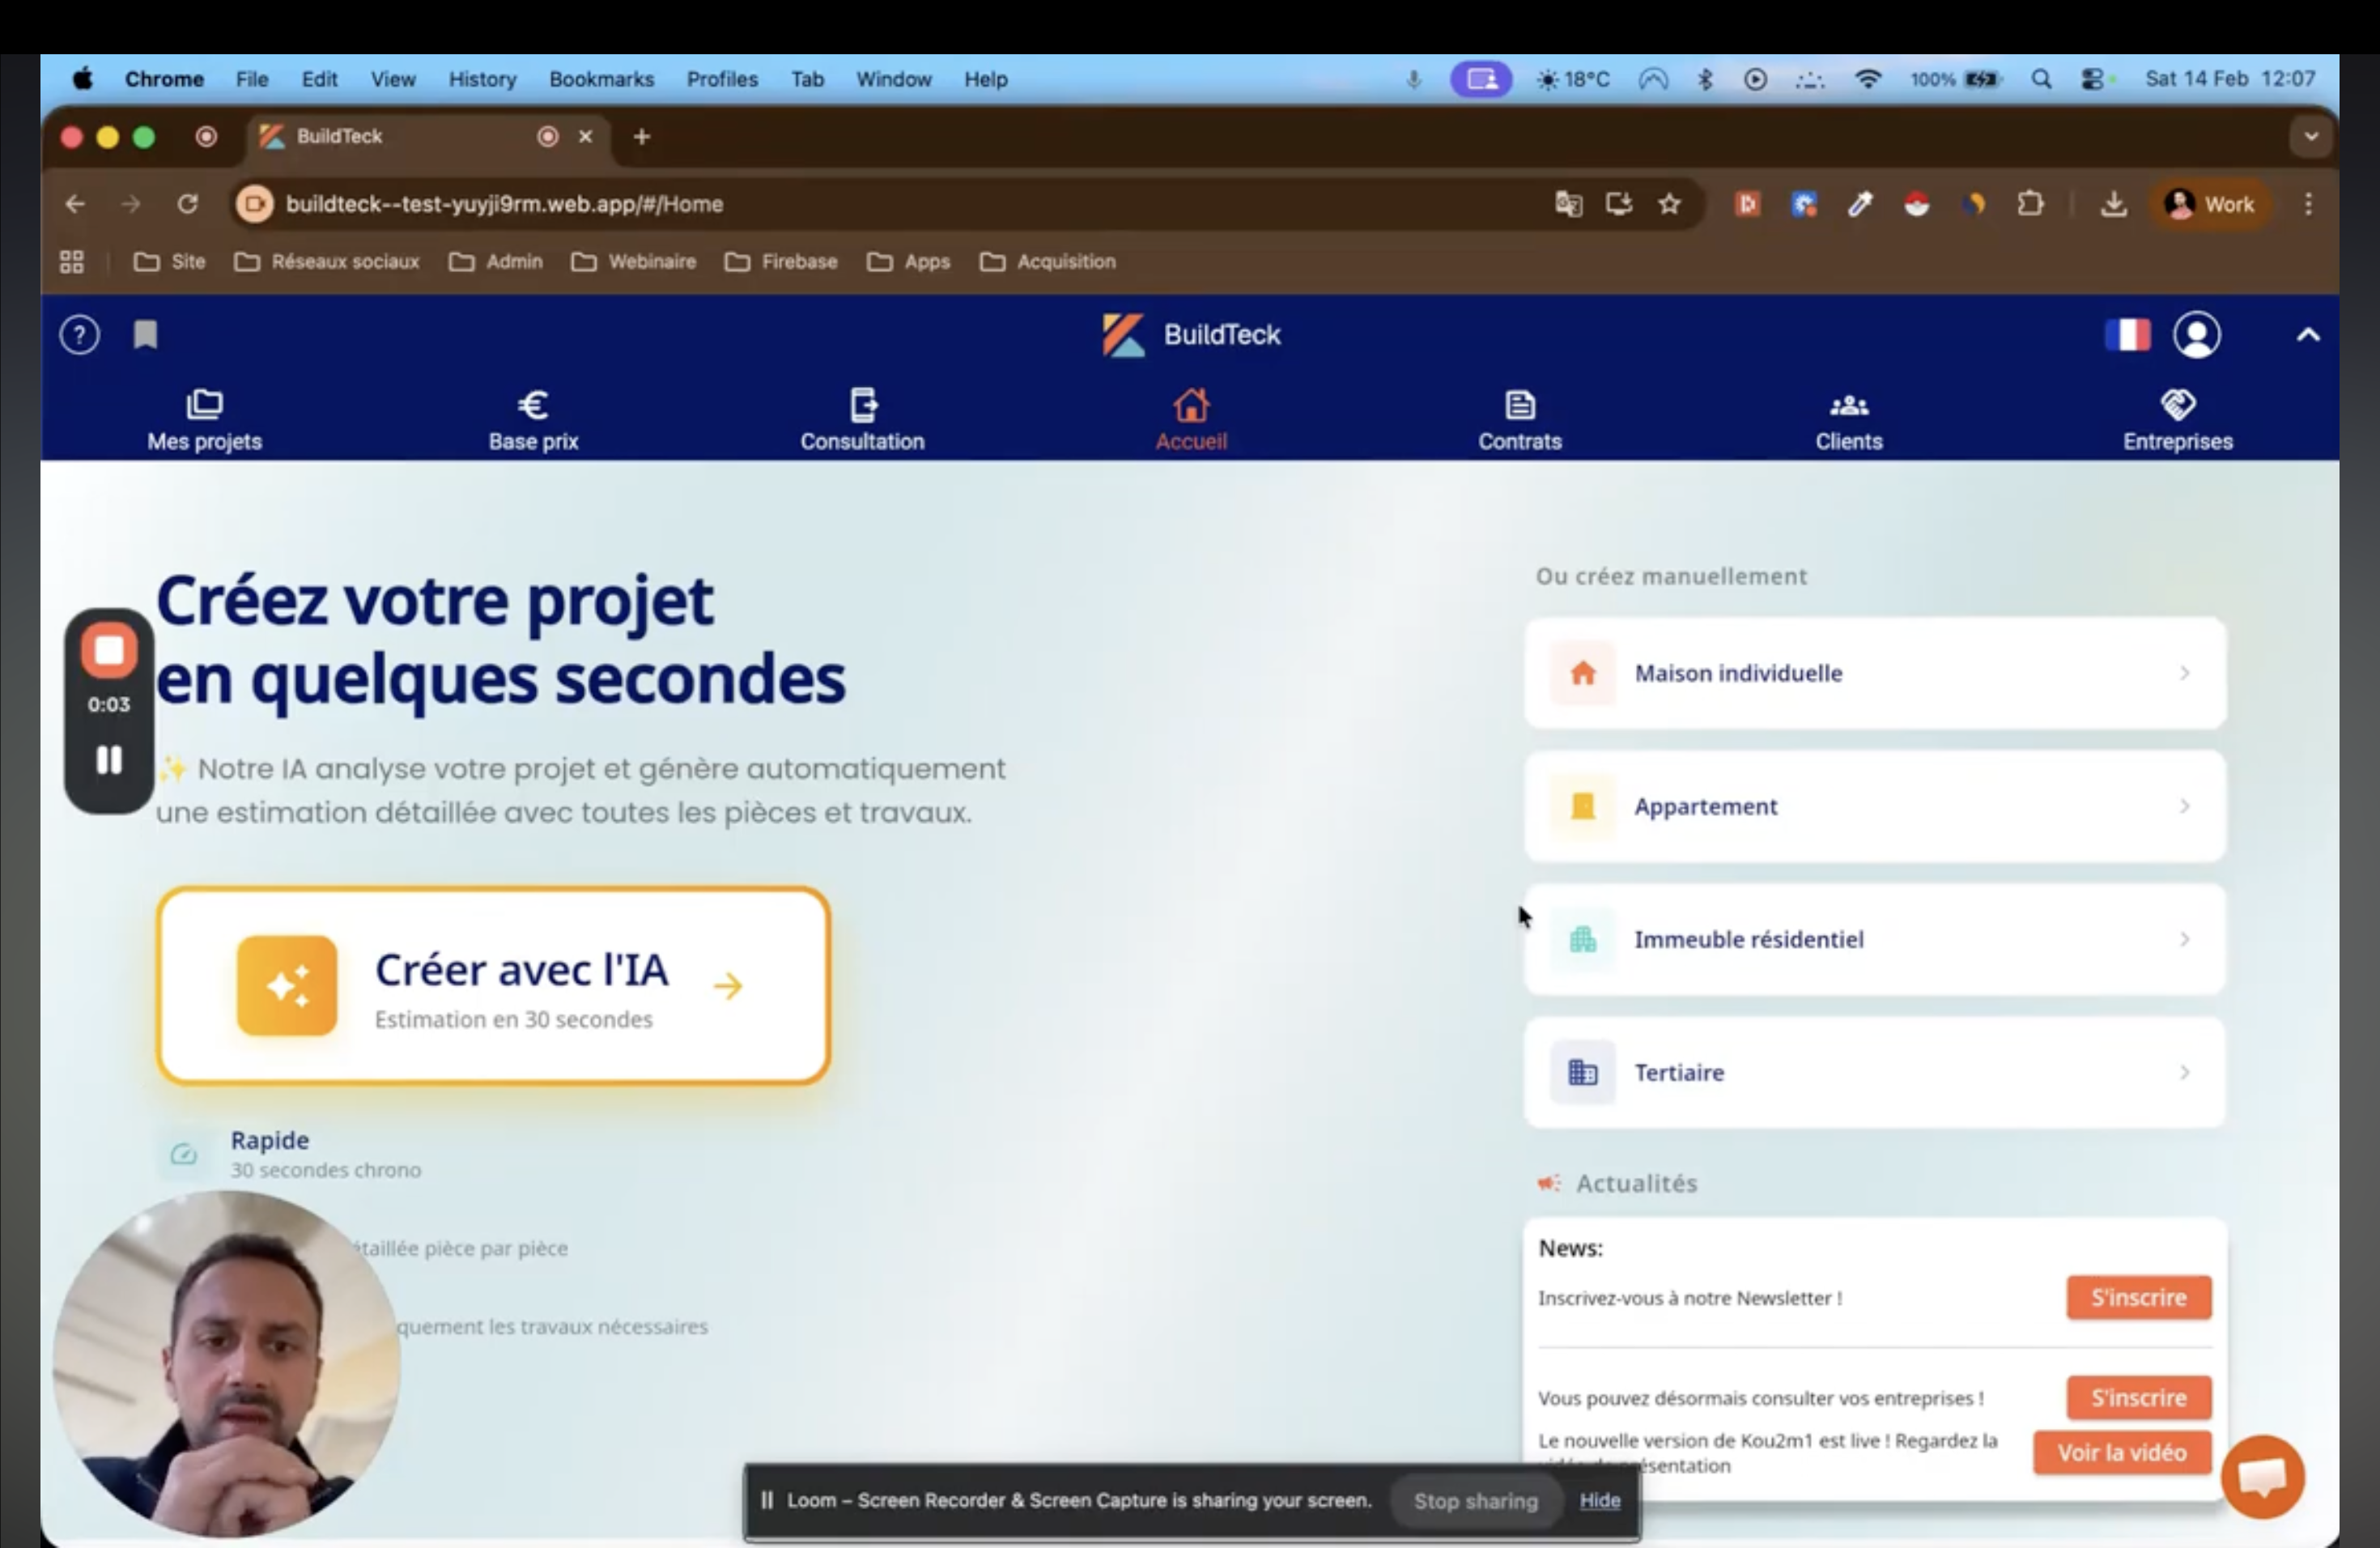Click the help icon in the BuildTeck header
The width and height of the screenshot is (2380, 1548).
click(79, 335)
